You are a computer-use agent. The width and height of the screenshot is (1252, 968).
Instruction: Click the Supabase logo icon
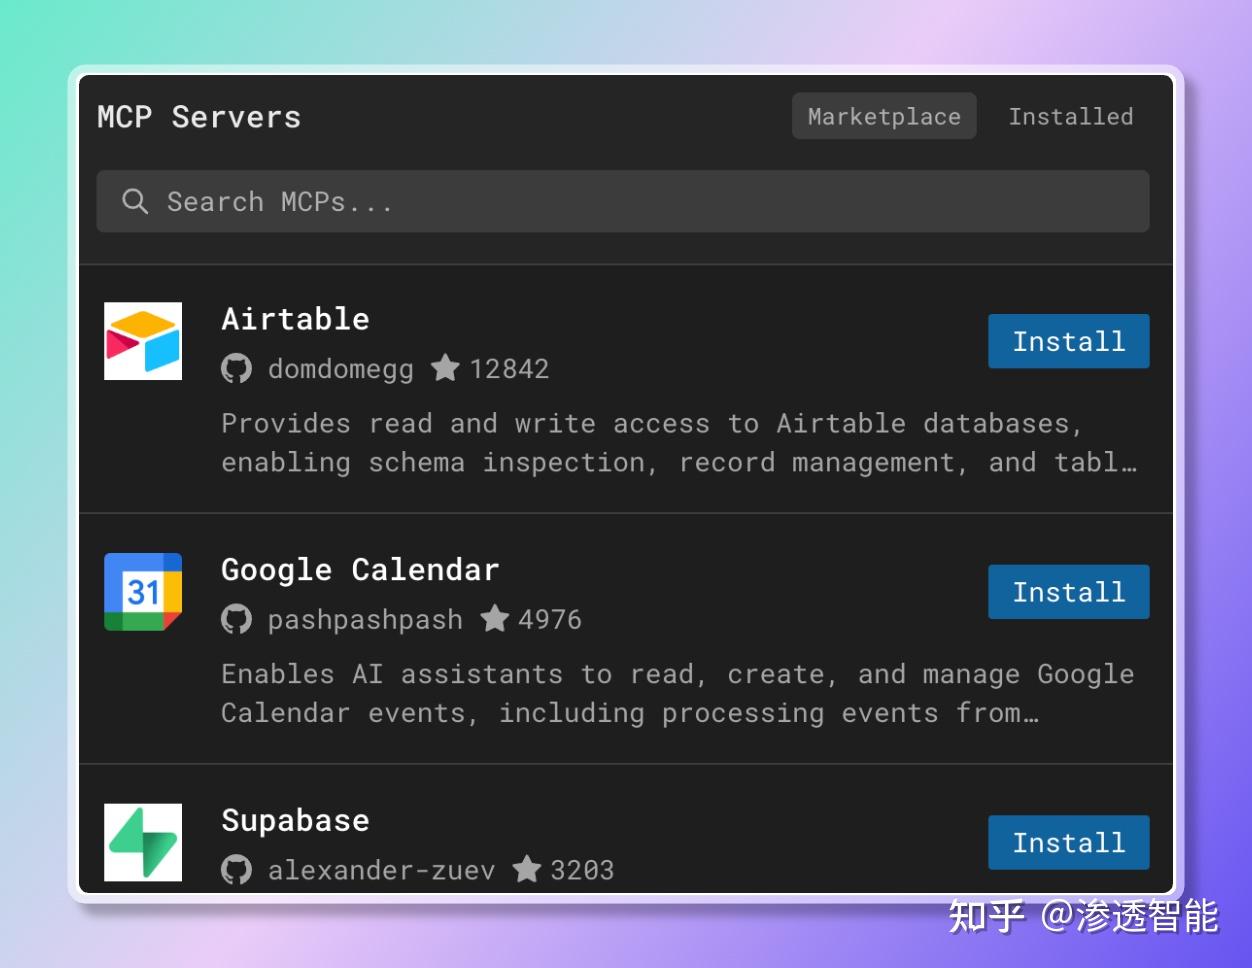[143, 842]
